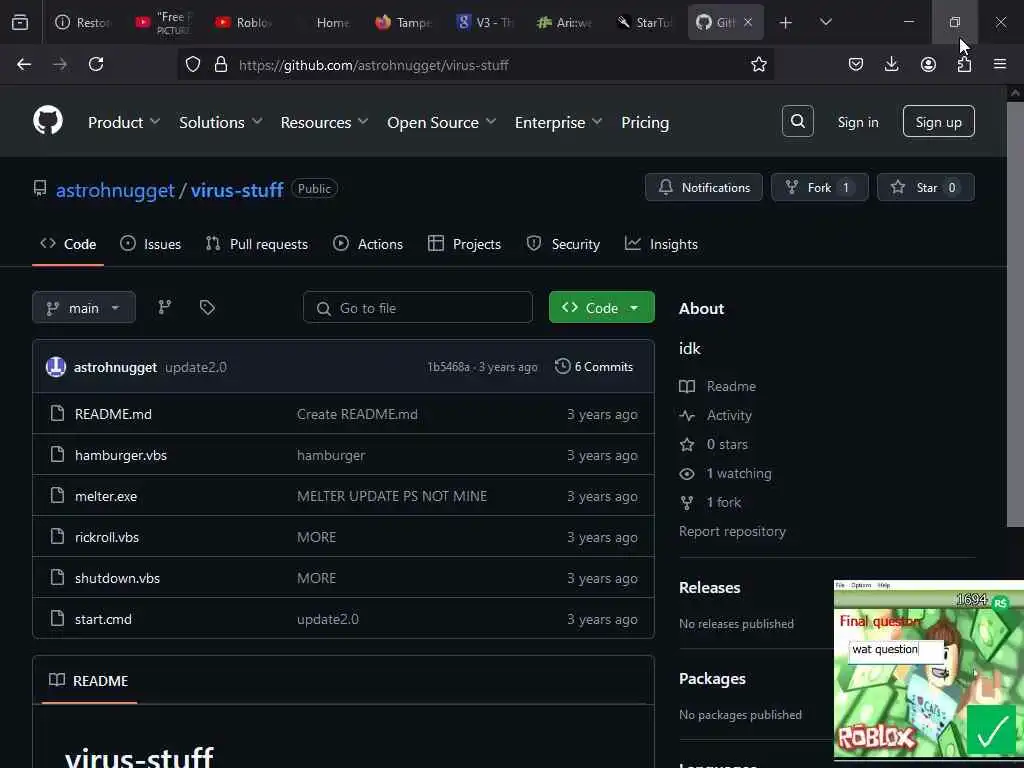Click the 1 watching item in About

pos(726,473)
